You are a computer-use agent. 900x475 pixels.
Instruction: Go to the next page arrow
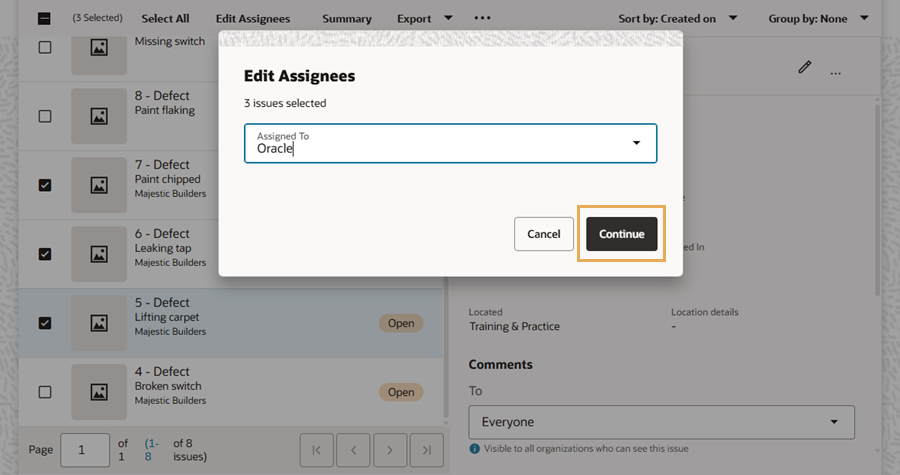tap(390, 450)
